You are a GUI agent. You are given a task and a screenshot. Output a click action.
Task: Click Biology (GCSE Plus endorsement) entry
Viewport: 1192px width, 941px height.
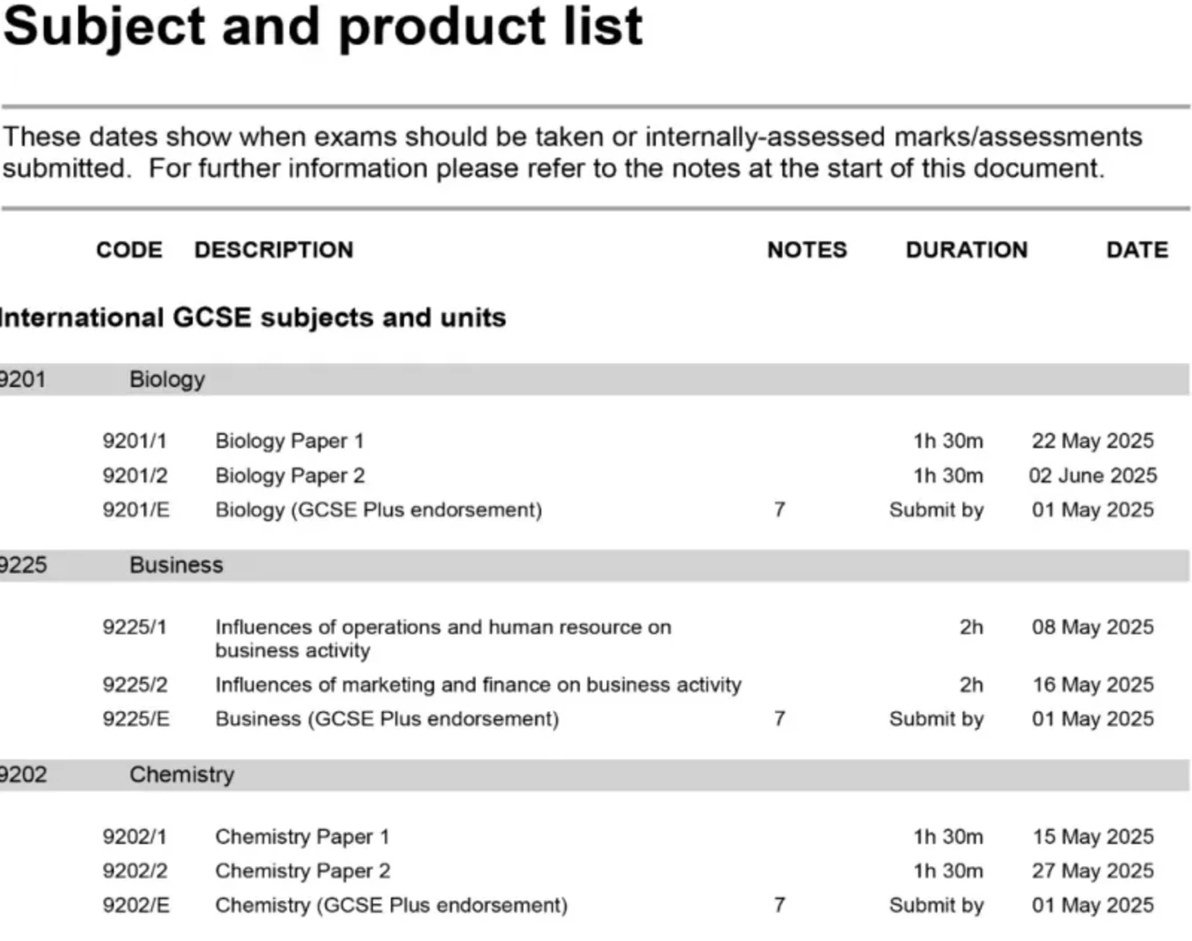pyautogui.click(x=378, y=510)
